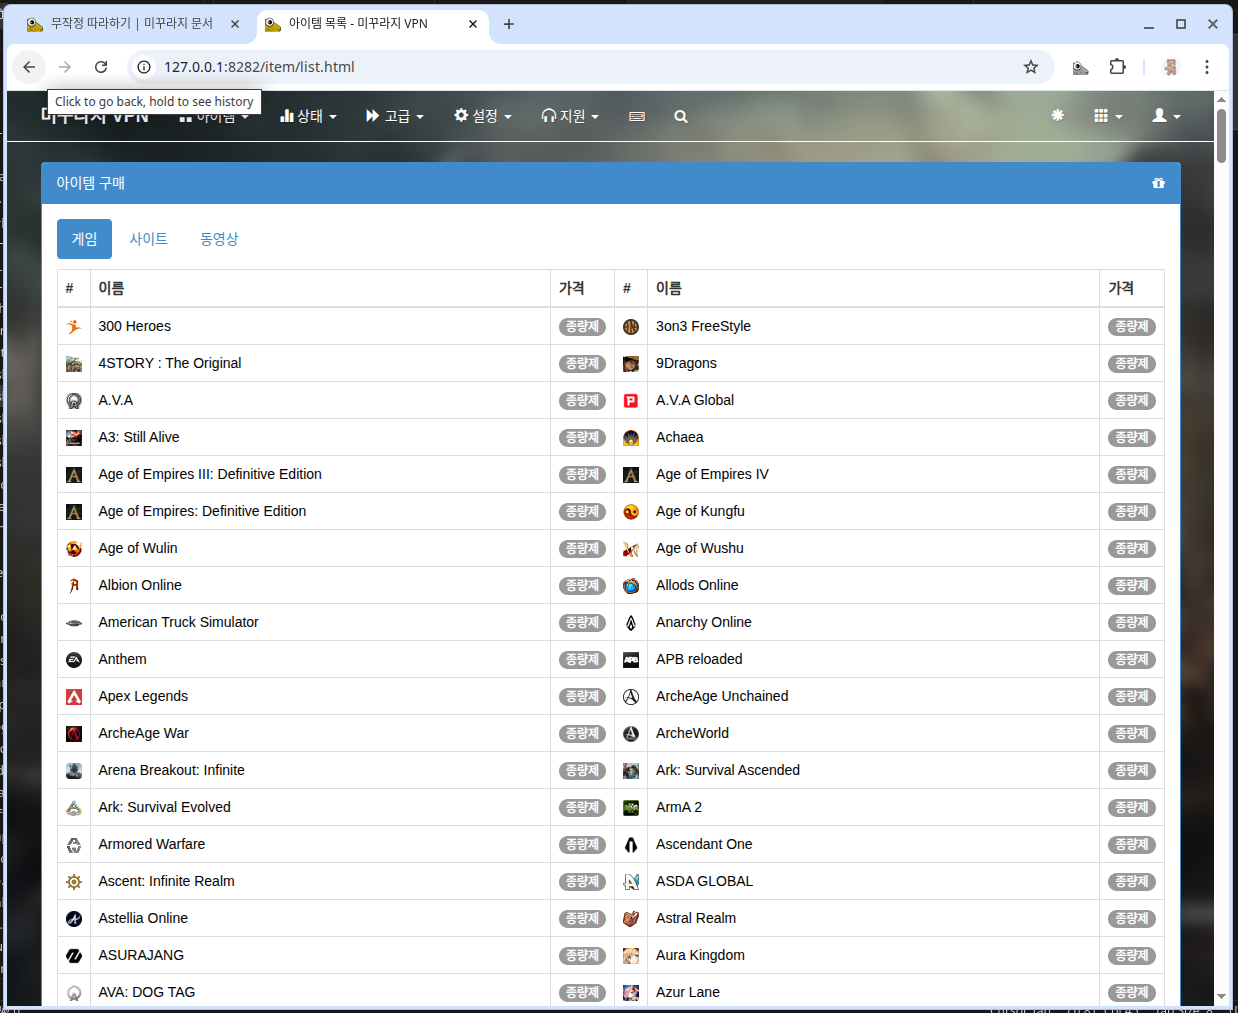This screenshot has width=1238, height=1013.
Task: Click the ArmA 2 icon
Action: pos(631,808)
